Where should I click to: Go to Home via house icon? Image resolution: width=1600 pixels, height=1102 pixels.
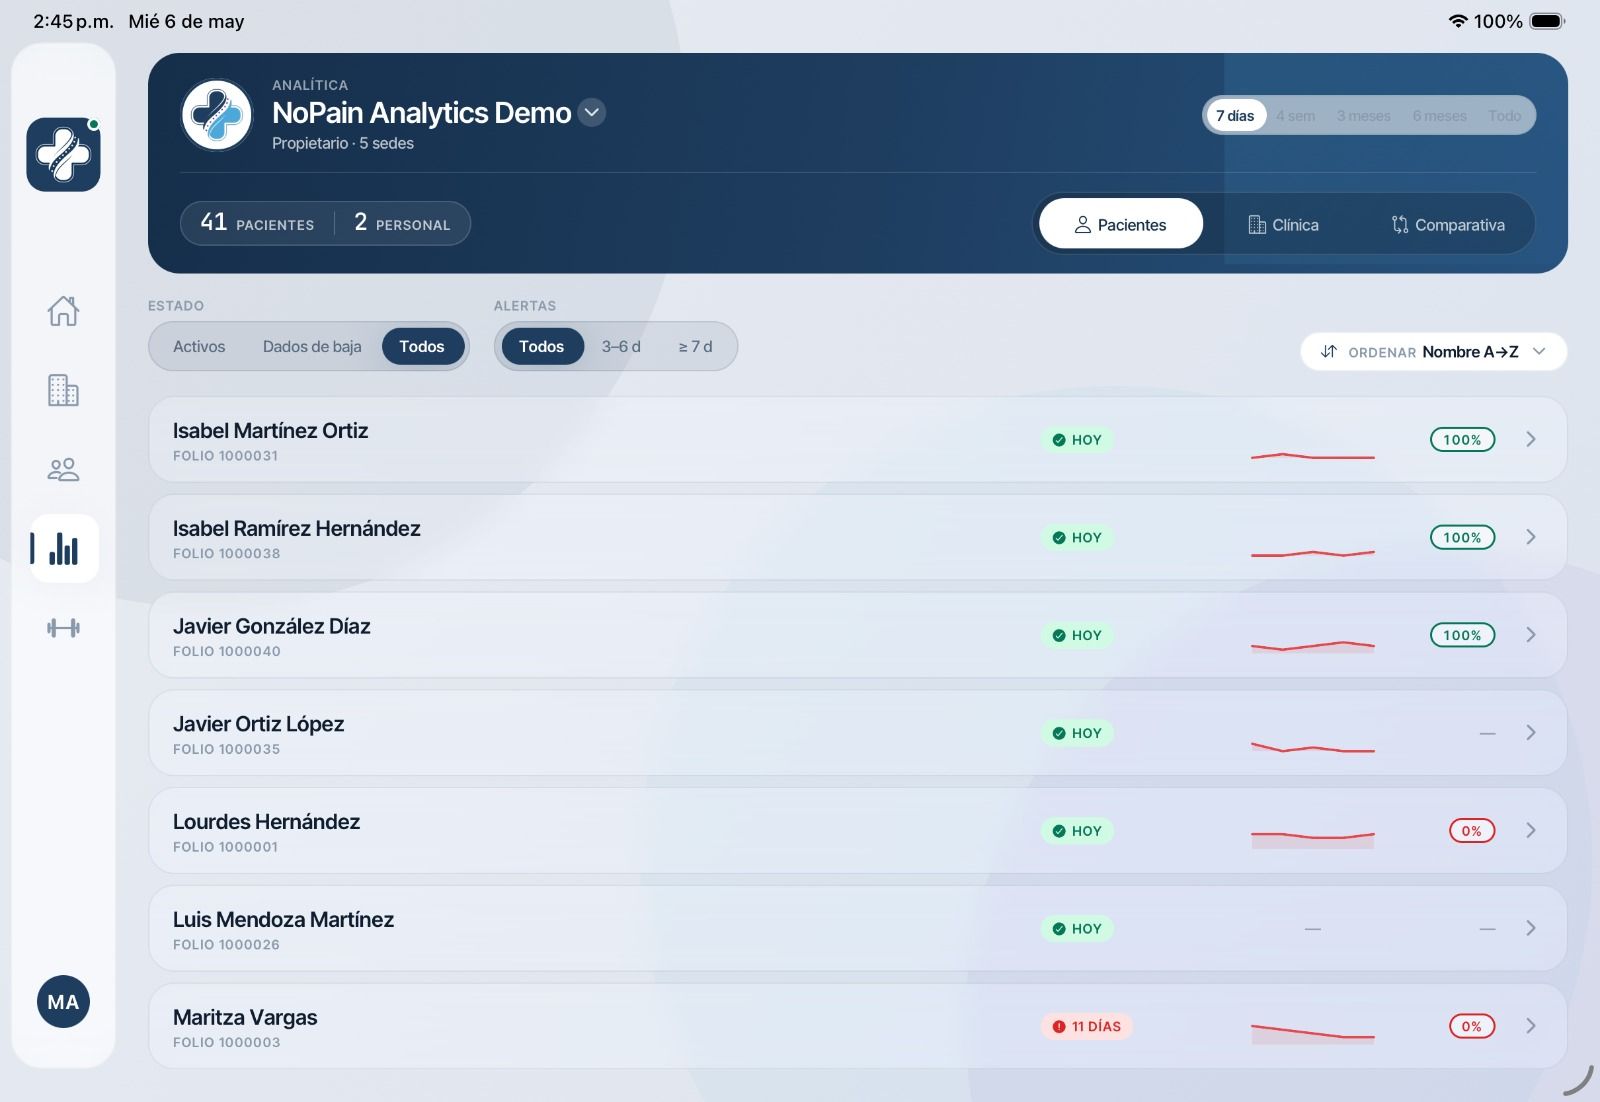click(x=63, y=311)
